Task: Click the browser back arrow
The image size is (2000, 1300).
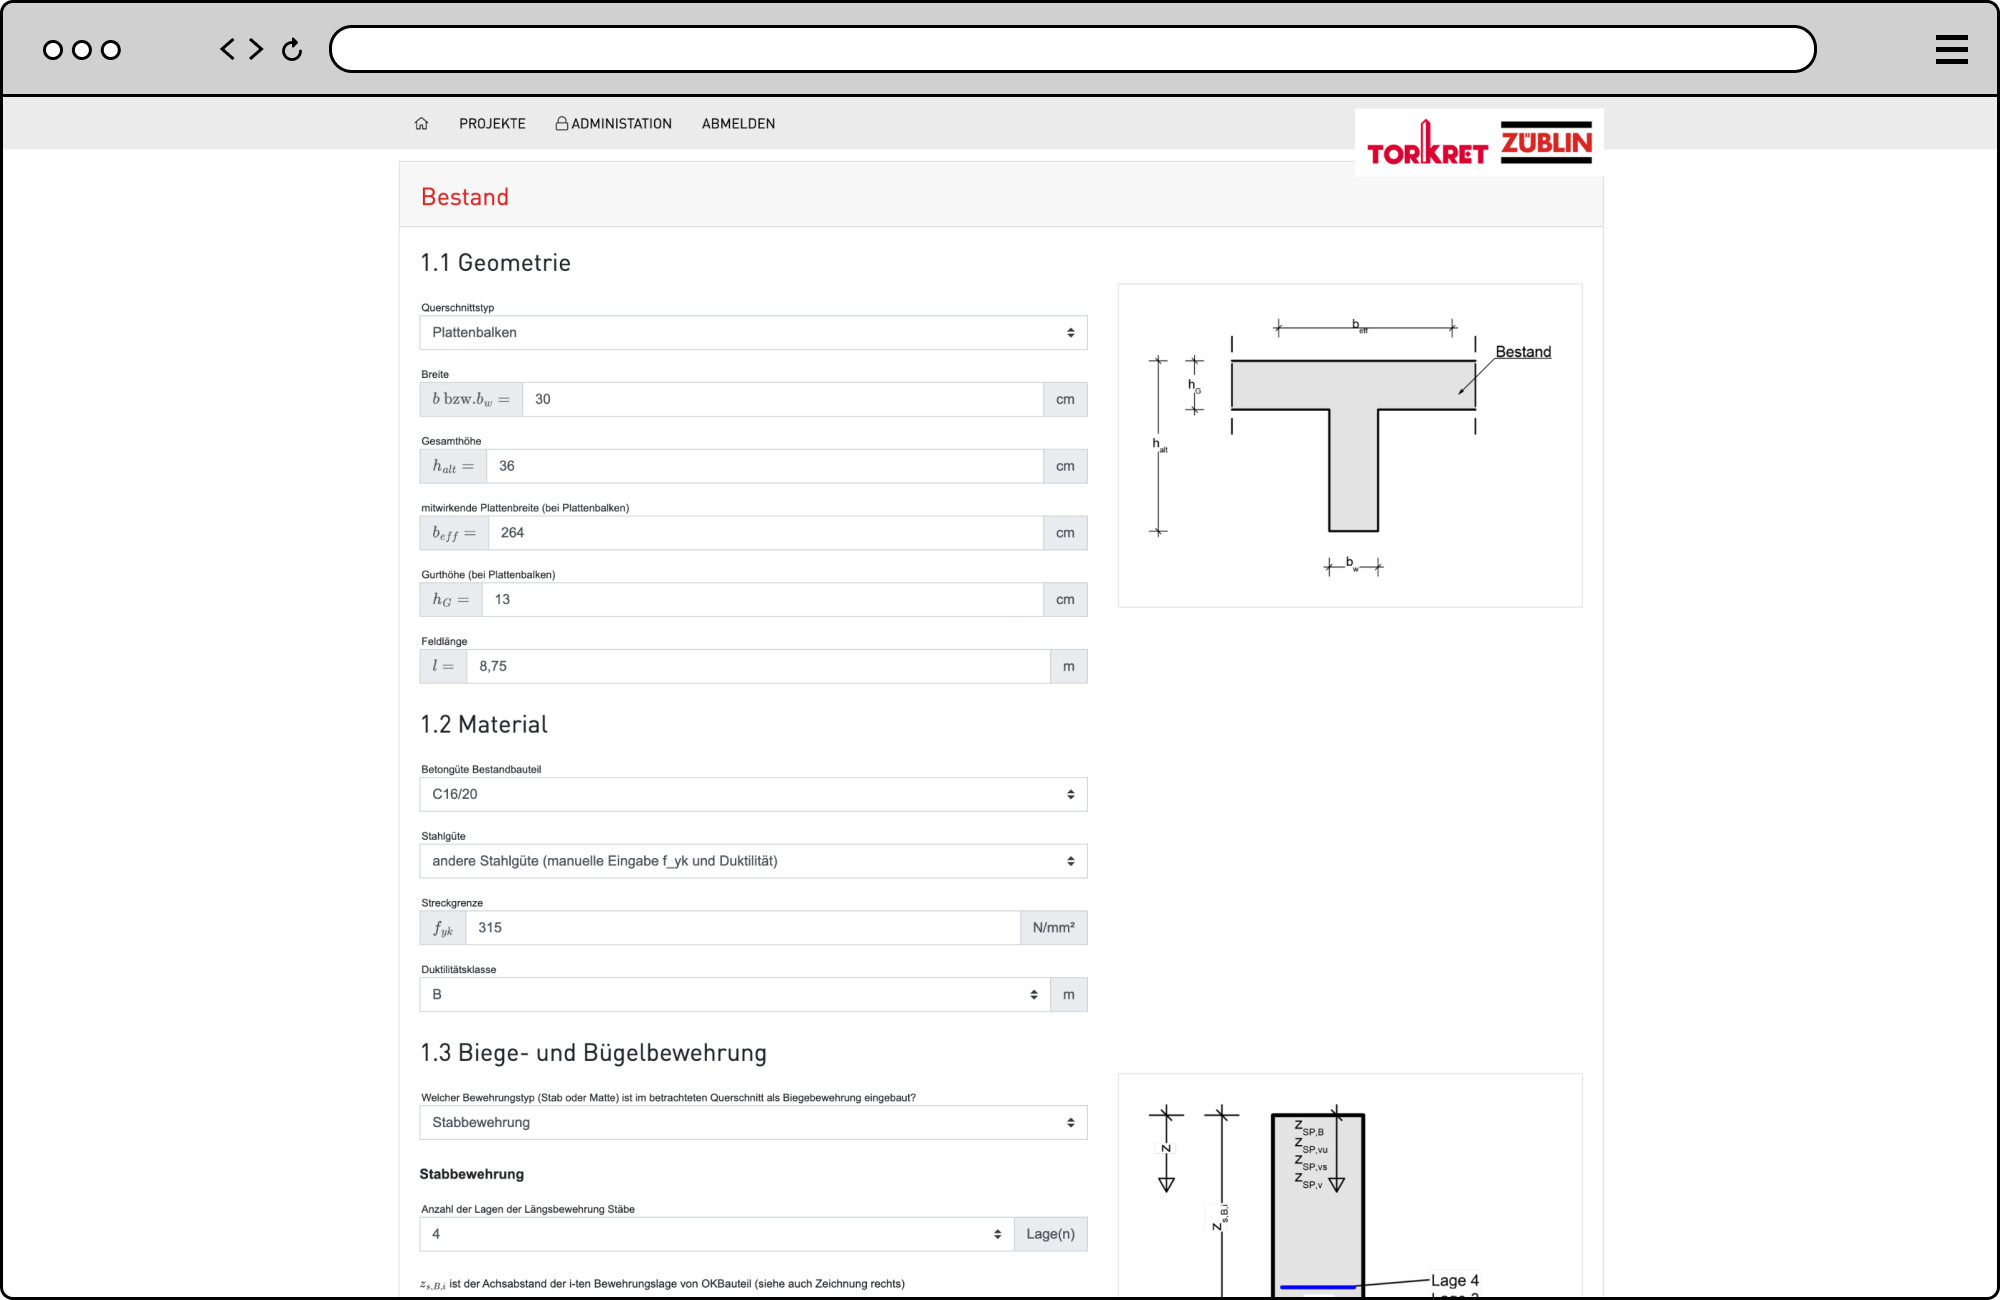Action: click(228, 49)
